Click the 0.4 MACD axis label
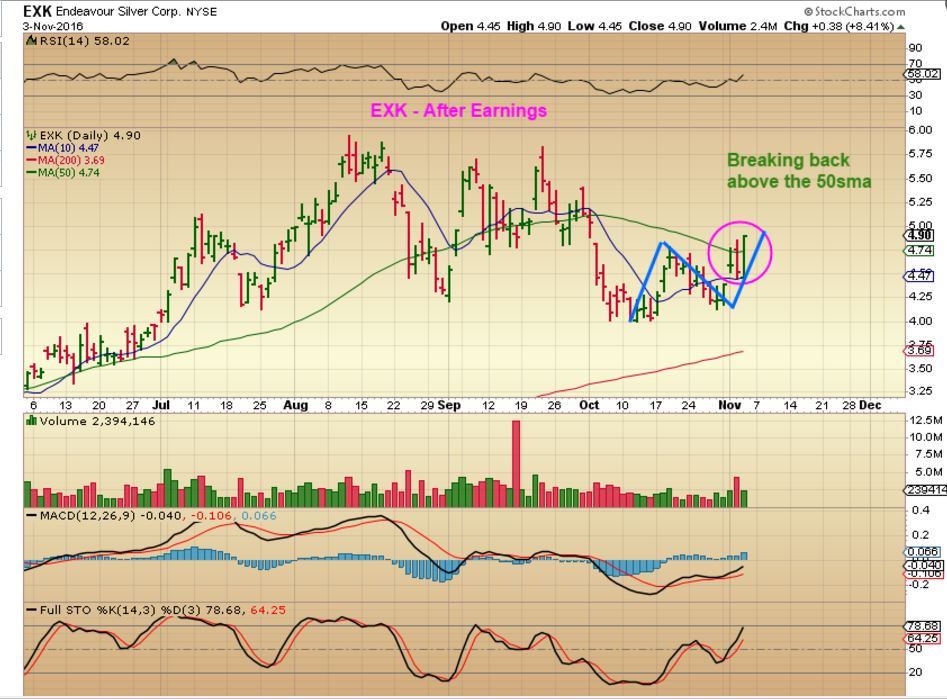Screen dimensions: 947x699 (x=921, y=511)
